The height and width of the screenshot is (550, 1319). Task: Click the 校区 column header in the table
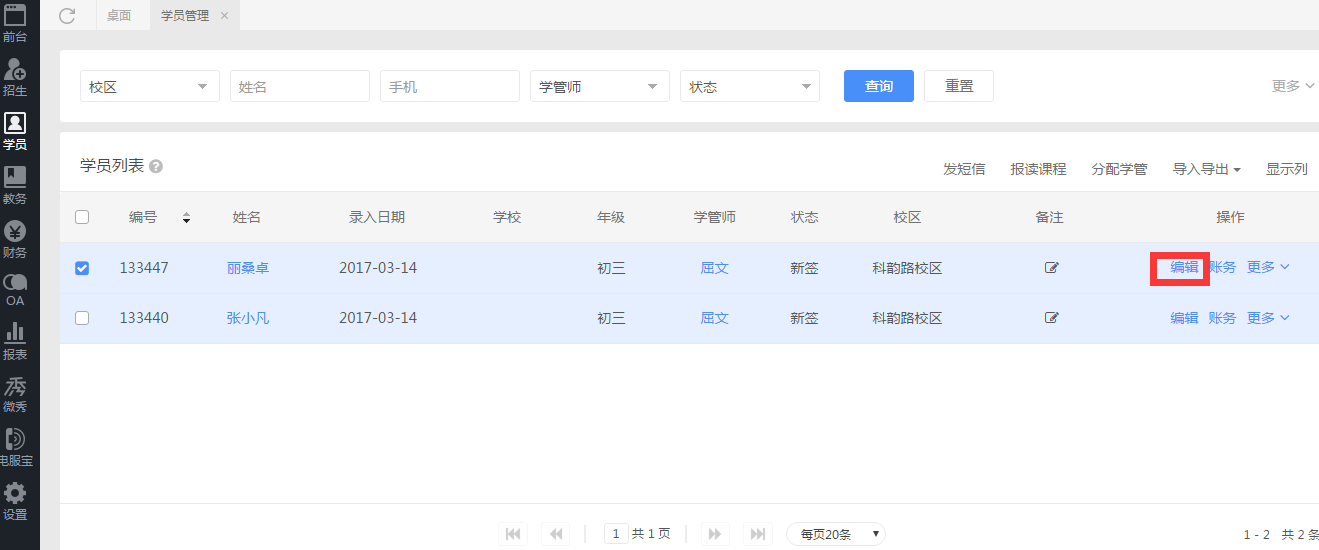907,217
